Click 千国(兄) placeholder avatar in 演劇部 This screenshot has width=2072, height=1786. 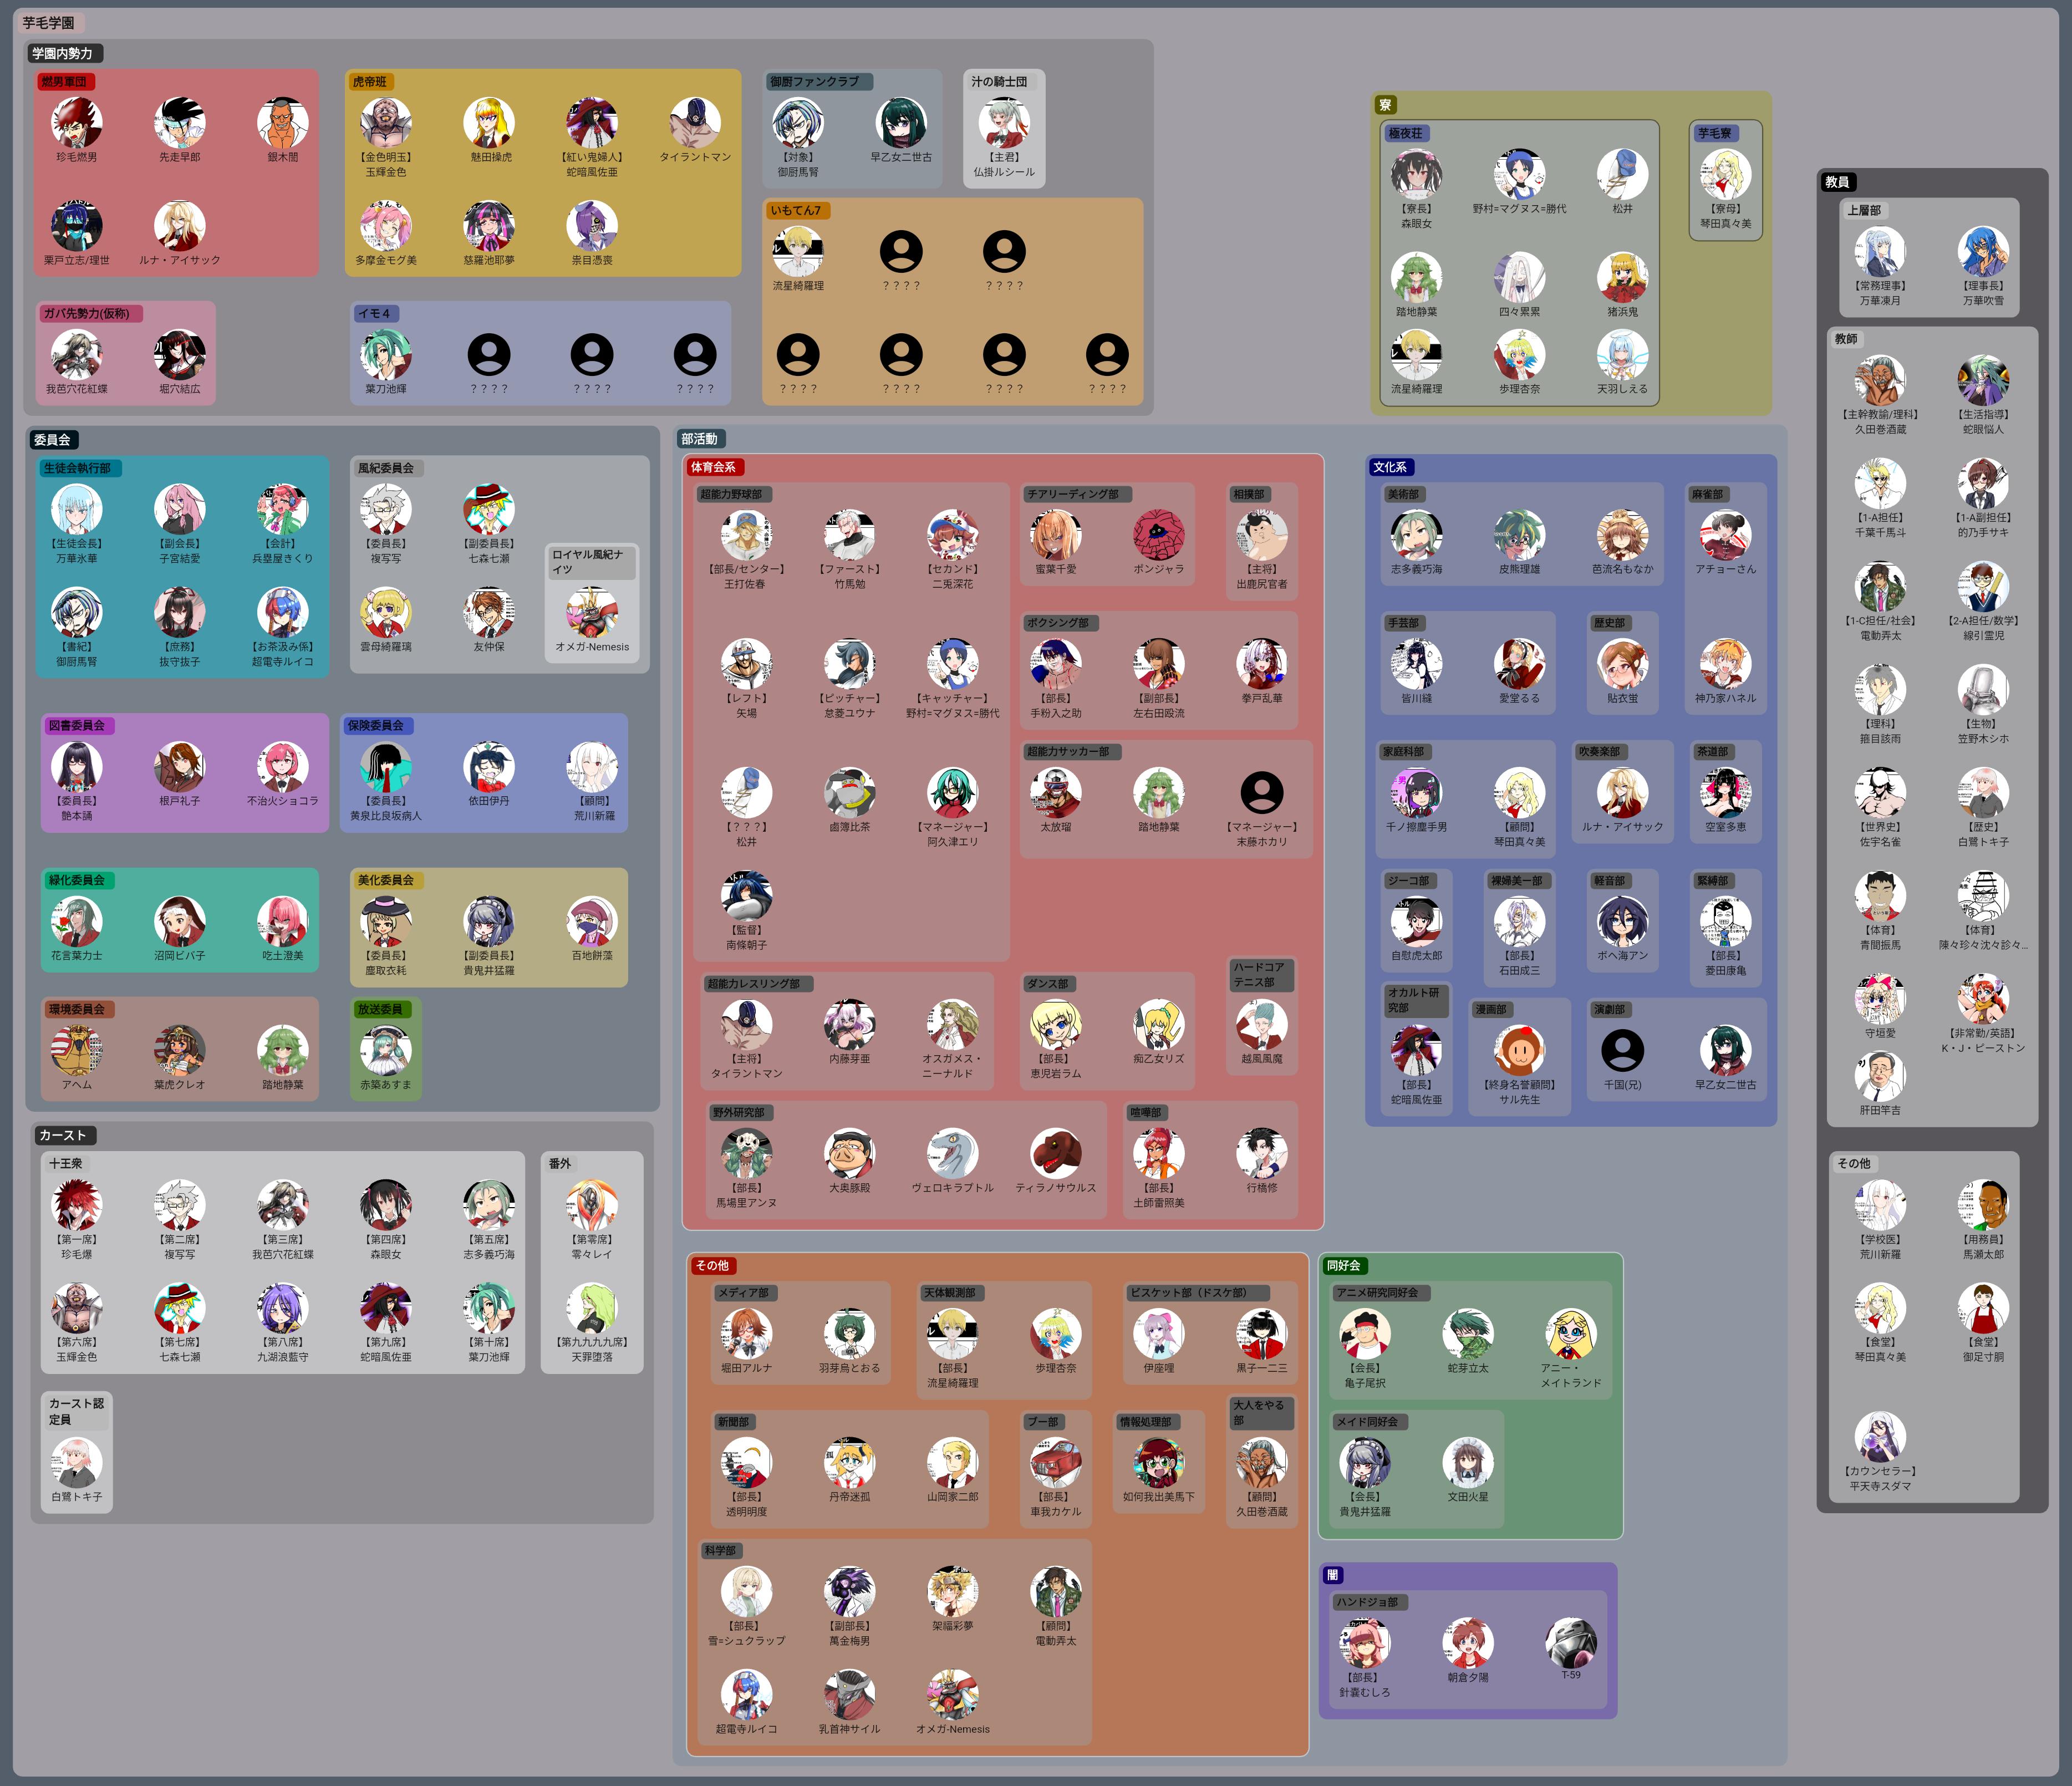[1622, 1050]
